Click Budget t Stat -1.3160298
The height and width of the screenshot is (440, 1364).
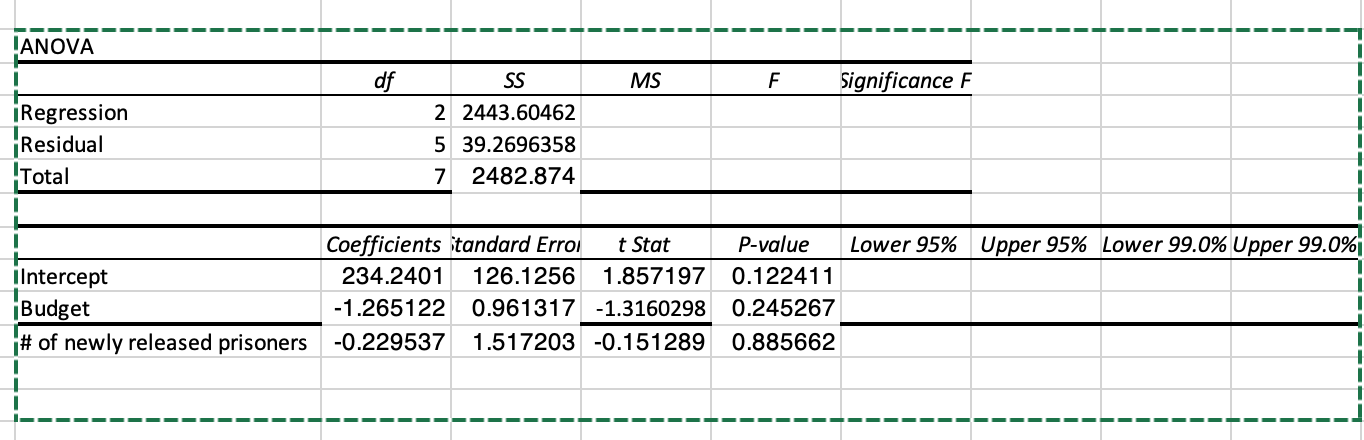tap(646, 307)
